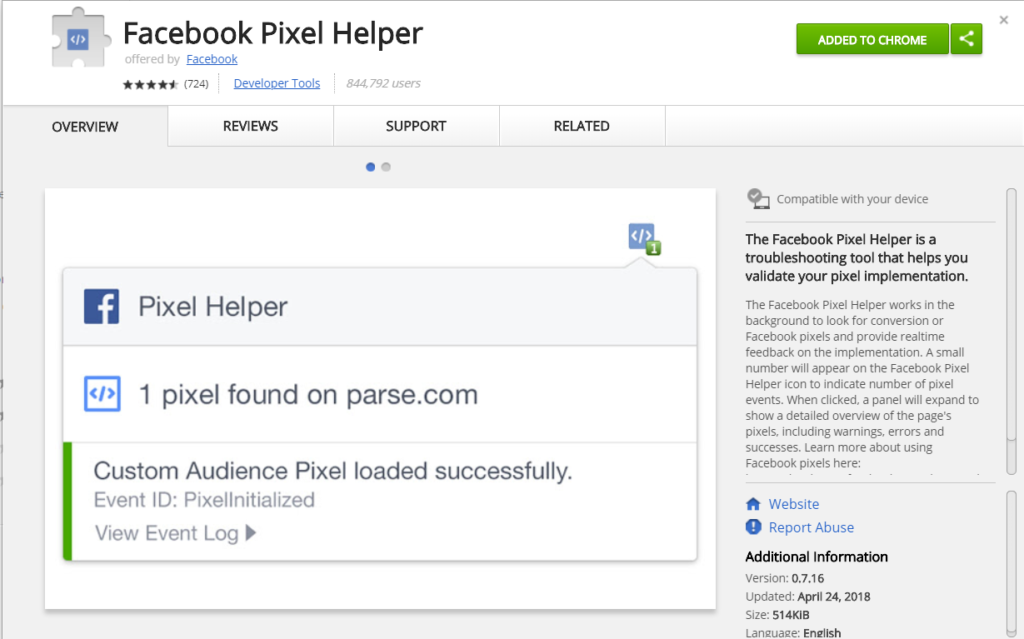Click the code icon beside pixel found
Screen dimensions: 1024x639
pos(103,393)
